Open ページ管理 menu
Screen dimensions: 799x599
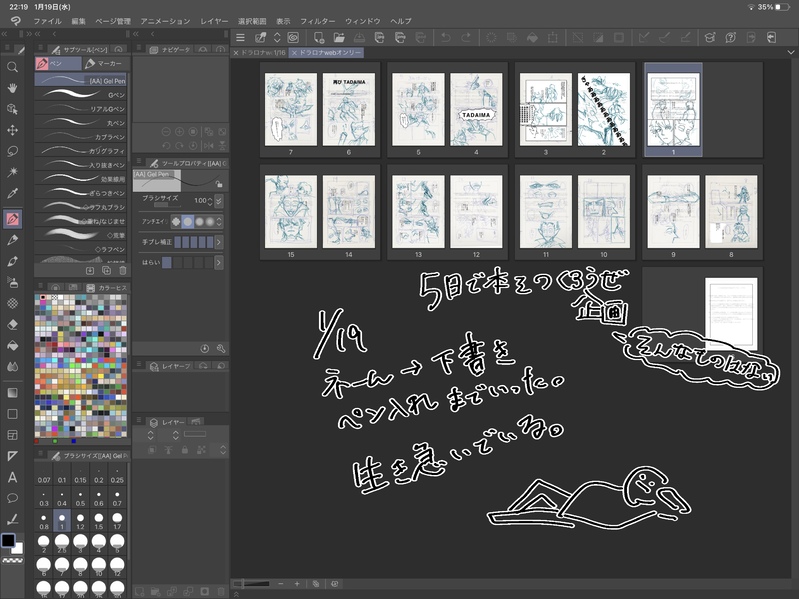113,21
